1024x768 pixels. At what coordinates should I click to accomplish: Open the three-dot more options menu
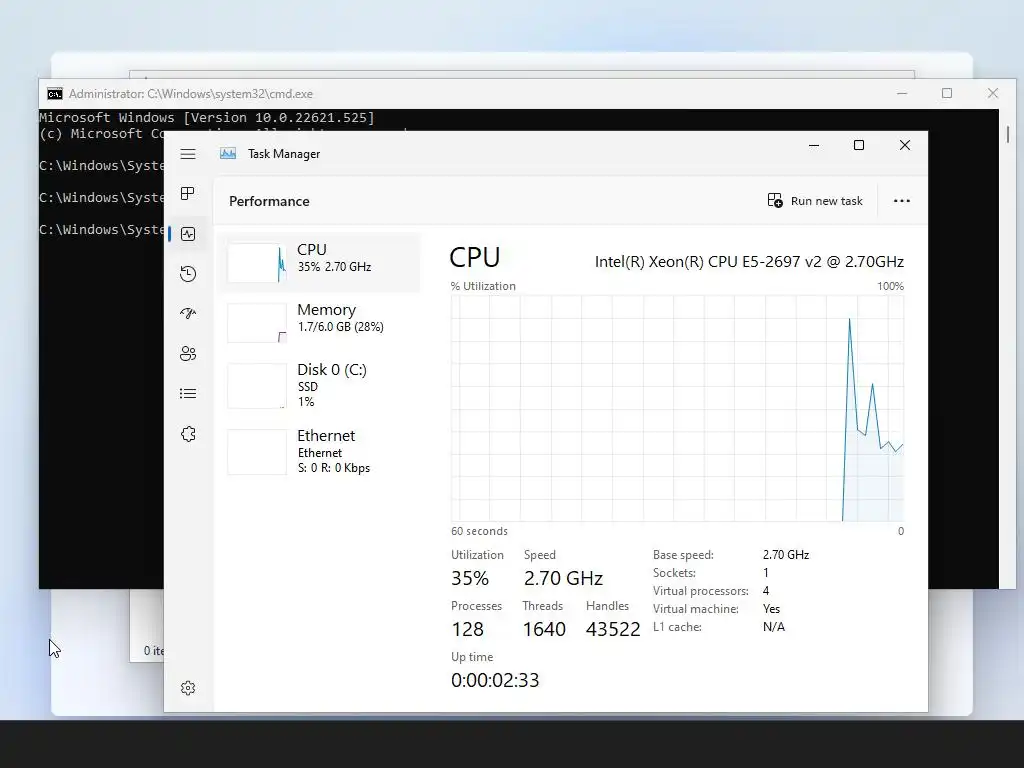pyautogui.click(x=902, y=200)
